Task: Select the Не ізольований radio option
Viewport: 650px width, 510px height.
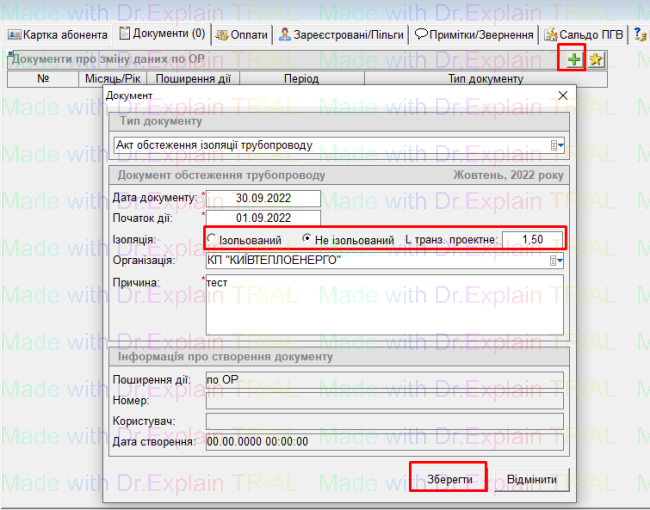Action: click(x=307, y=240)
